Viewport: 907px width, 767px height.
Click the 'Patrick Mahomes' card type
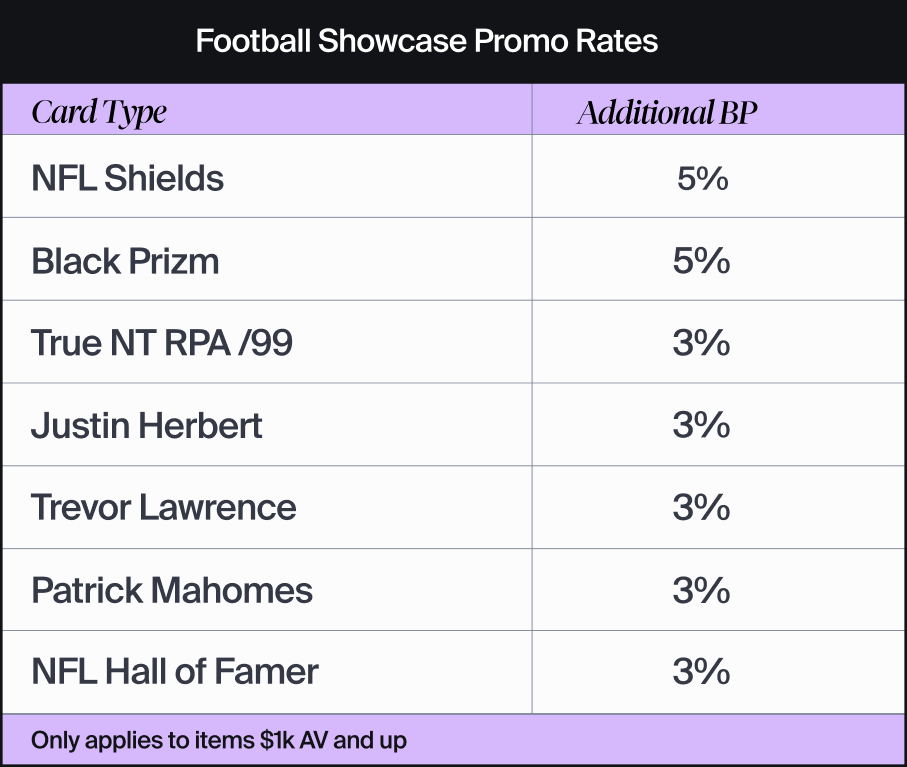[172, 590]
